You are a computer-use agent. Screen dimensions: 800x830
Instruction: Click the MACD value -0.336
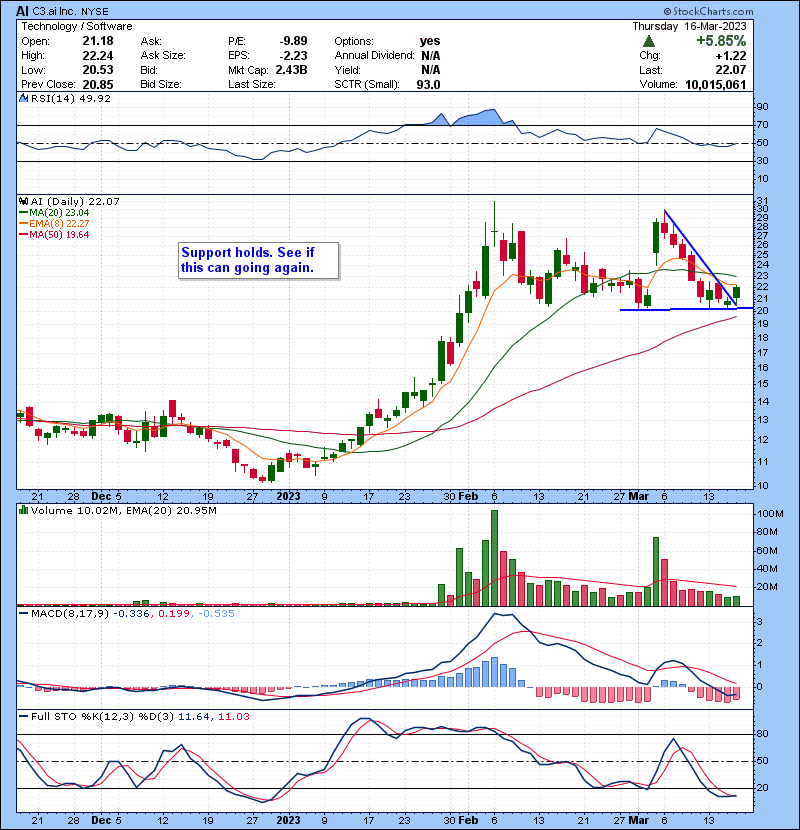click(132, 613)
